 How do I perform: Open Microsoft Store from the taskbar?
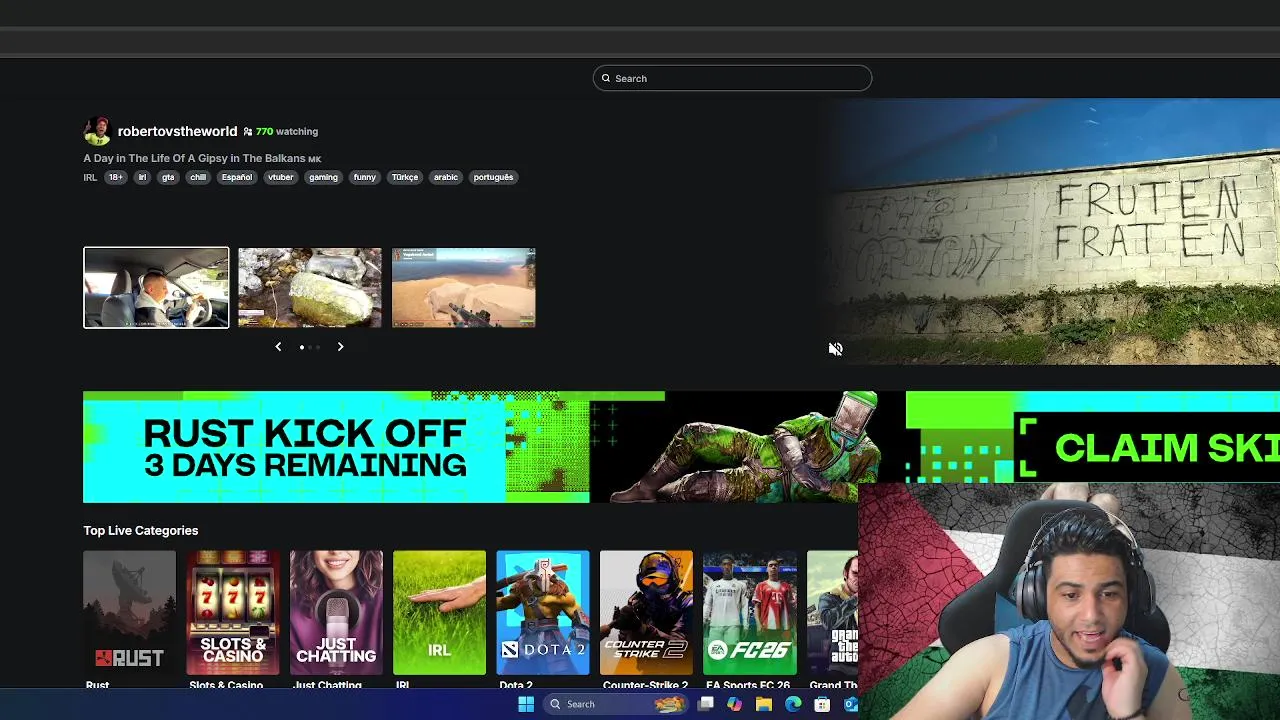[x=822, y=704]
